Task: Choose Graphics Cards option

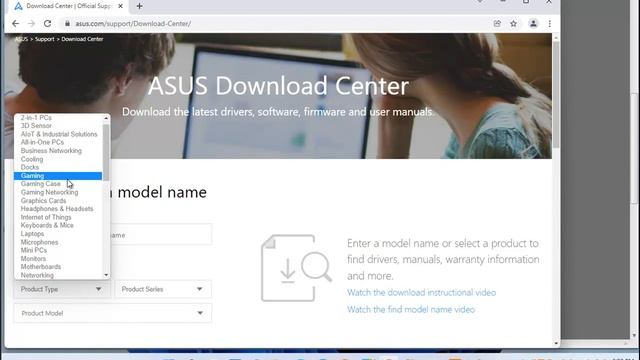Action: pyautogui.click(x=58, y=200)
